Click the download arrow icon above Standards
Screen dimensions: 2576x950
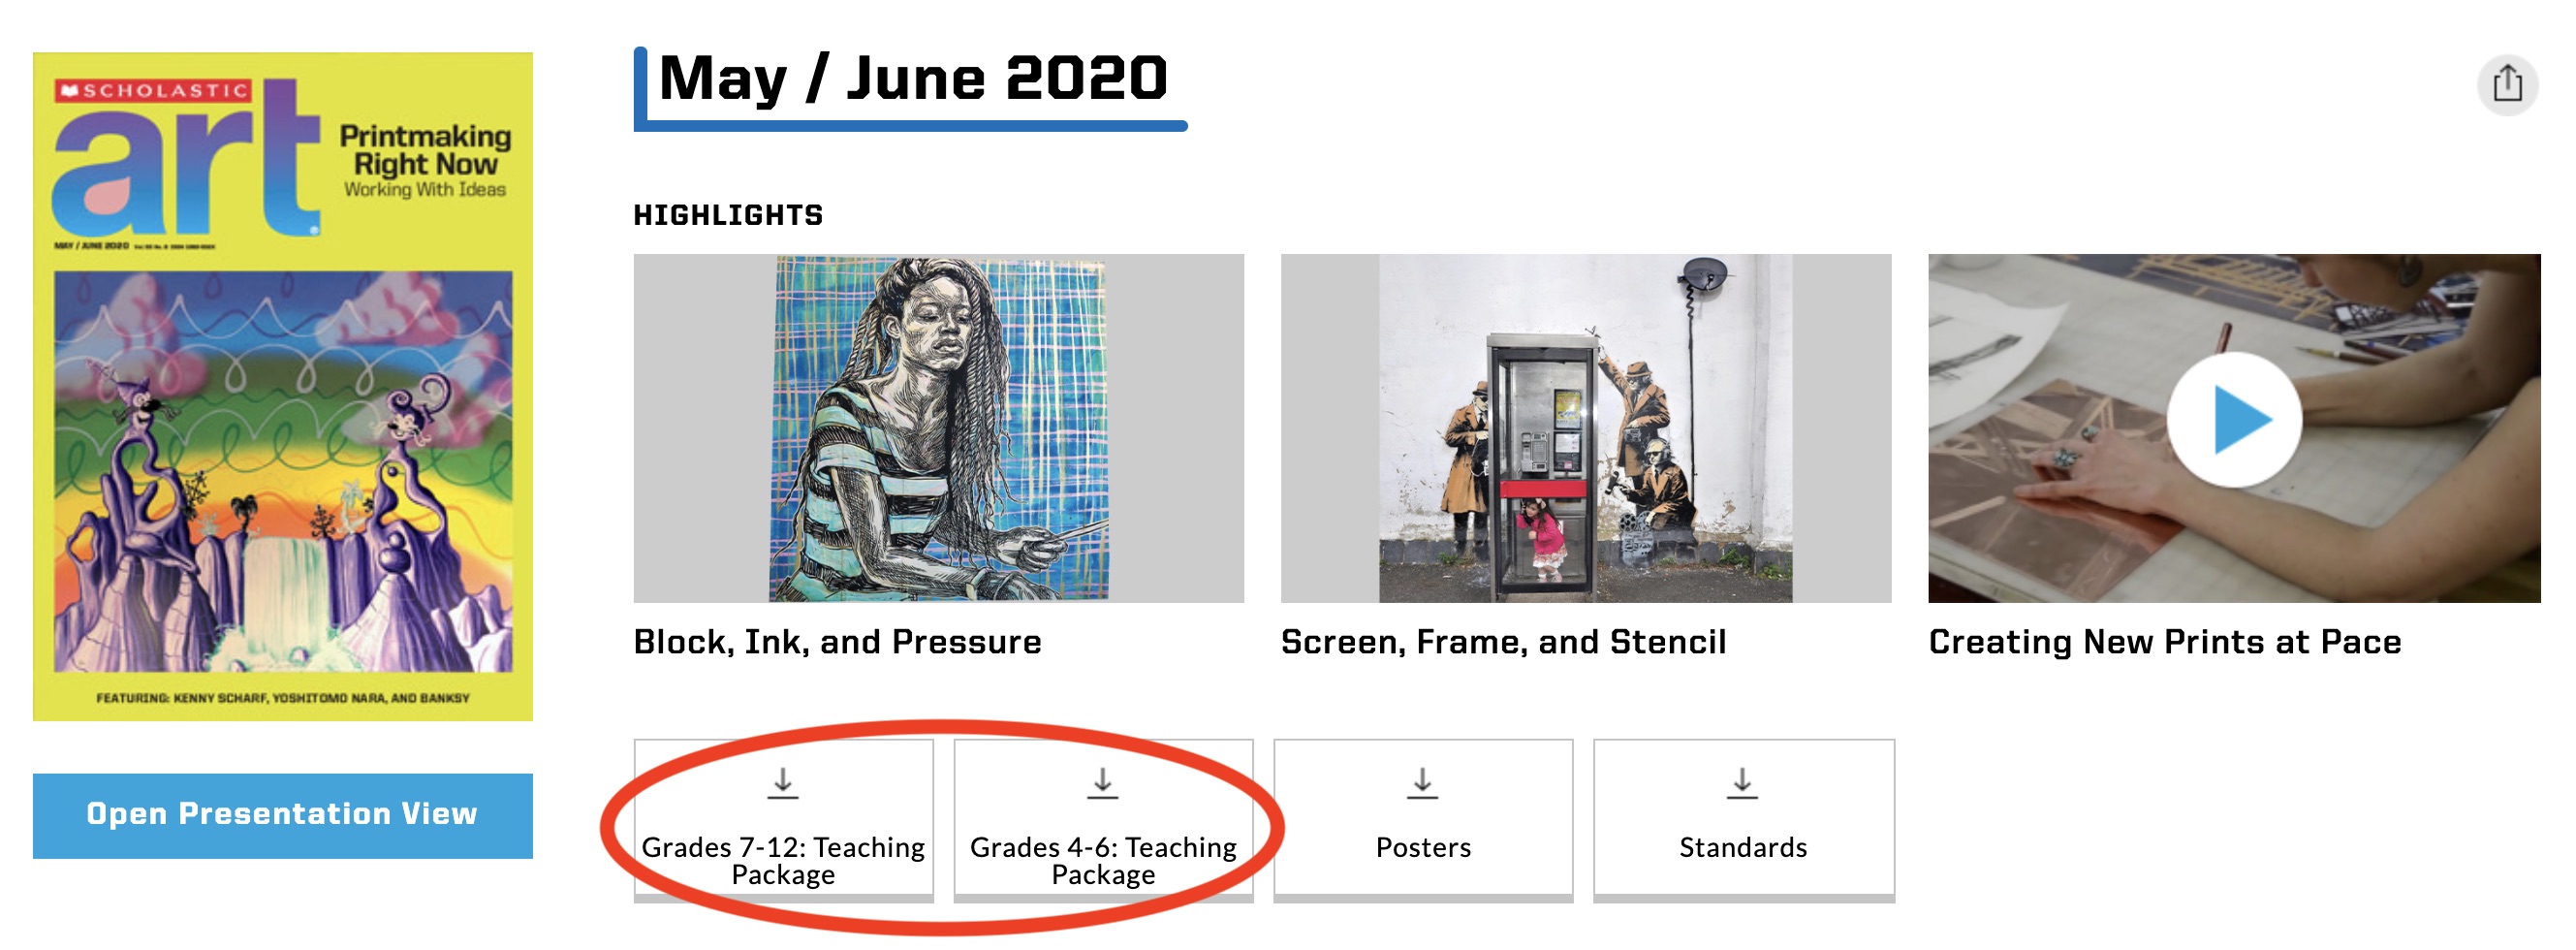[1742, 783]
